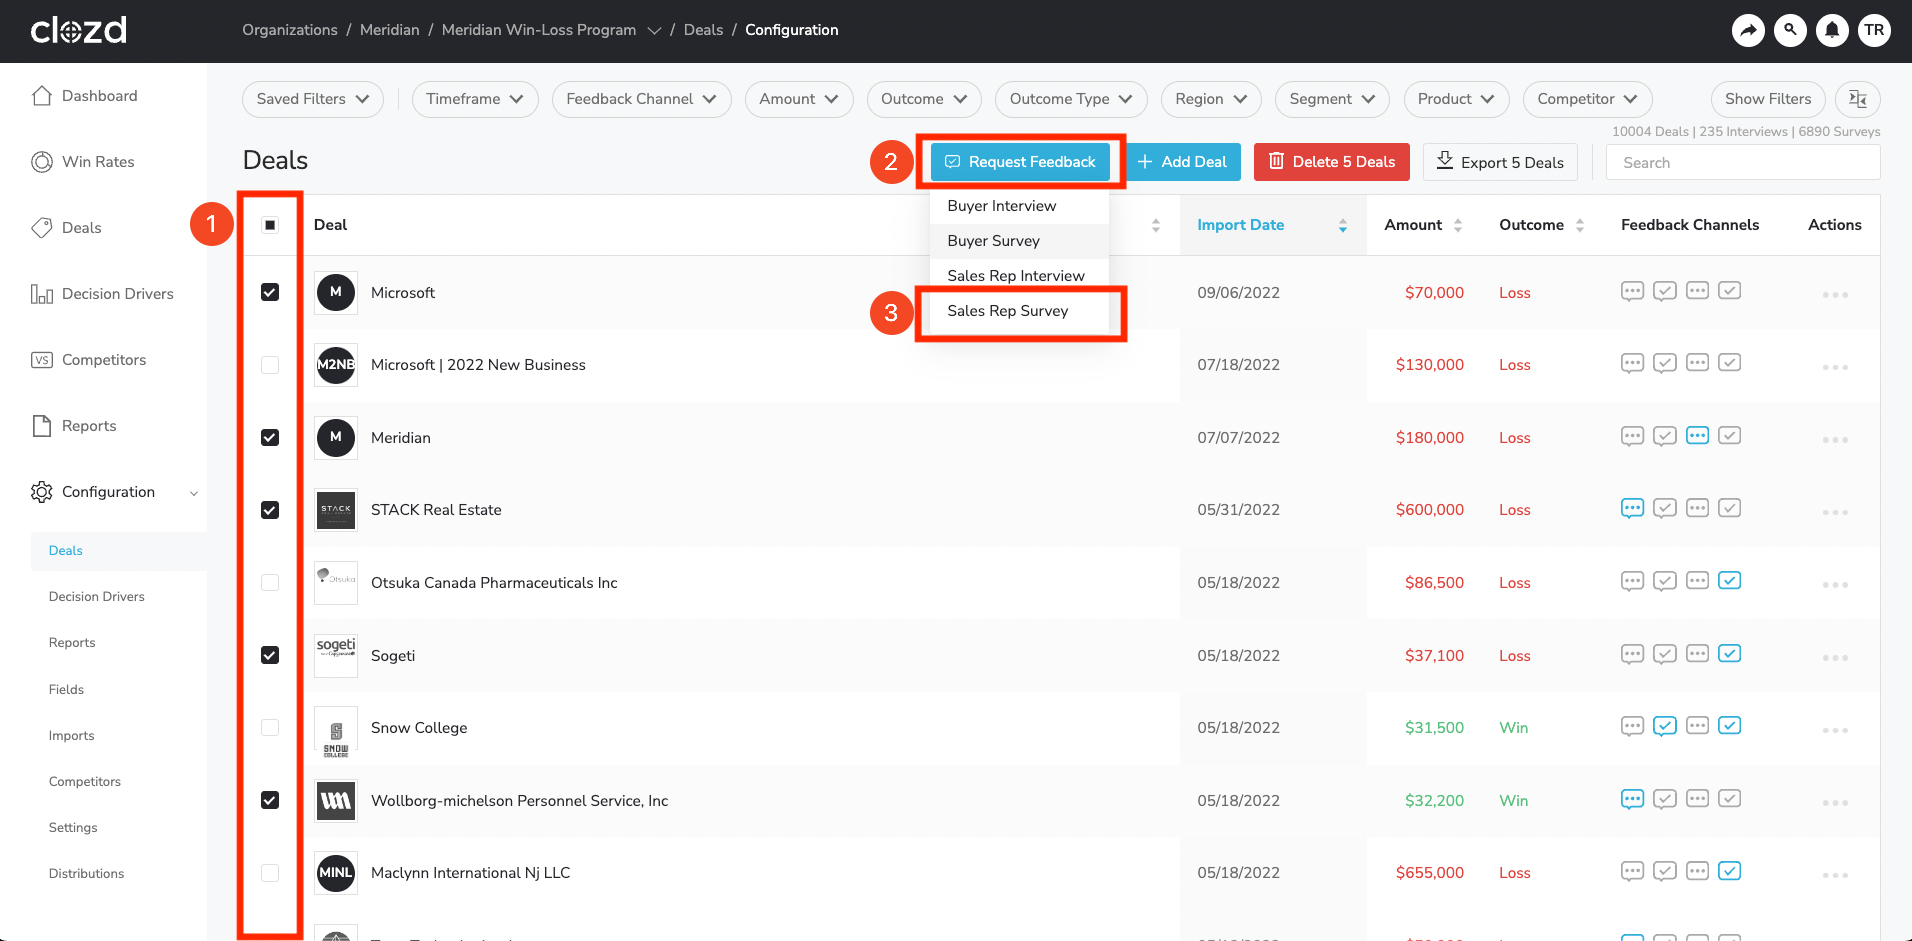The image size is (1912, 941).
Task: Uncheck the Wollborg-michelson checkbox
Action: pyautogui.click(x=270, y=800)
